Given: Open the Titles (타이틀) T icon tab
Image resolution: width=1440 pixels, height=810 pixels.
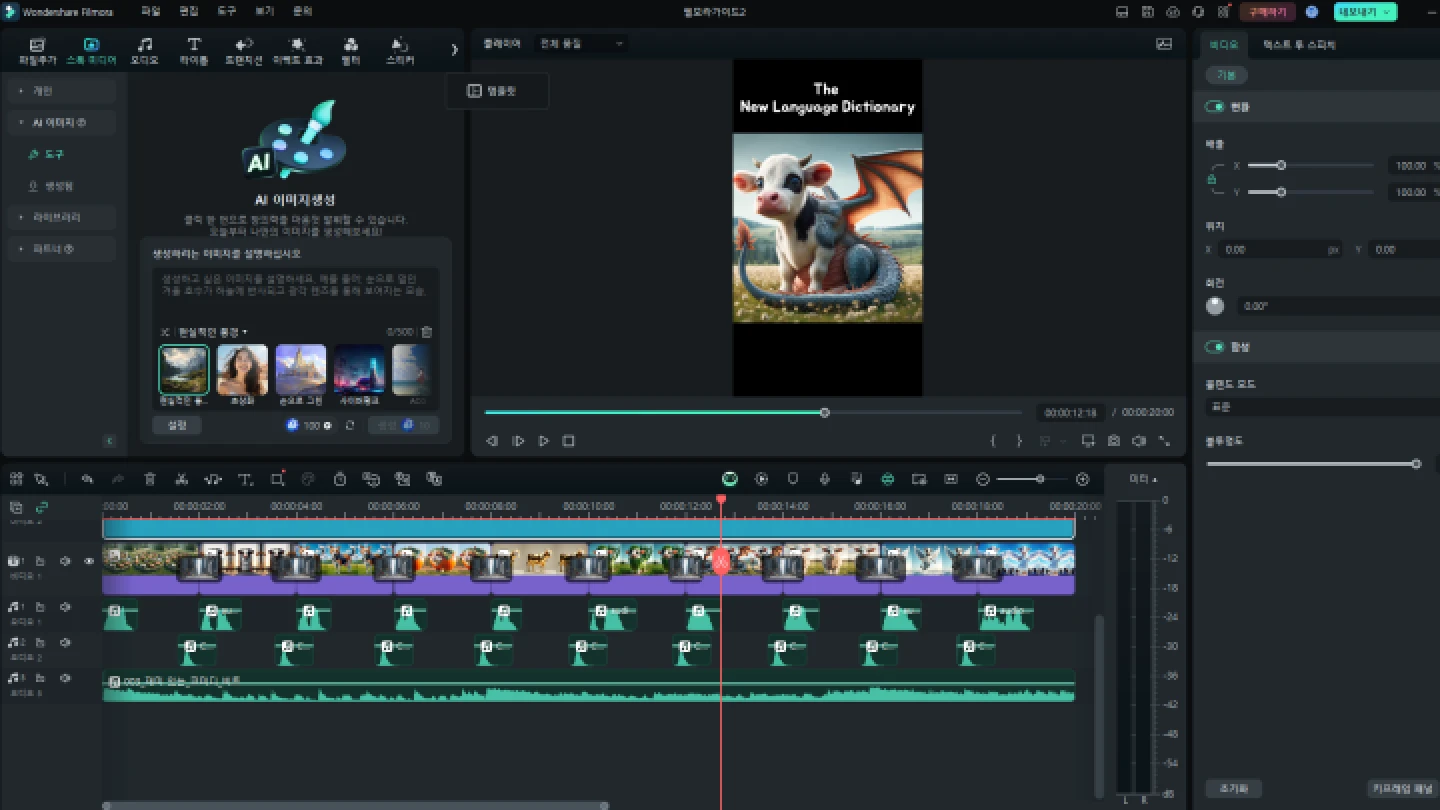Looking at the screenshot, I should tap(194, 45).
